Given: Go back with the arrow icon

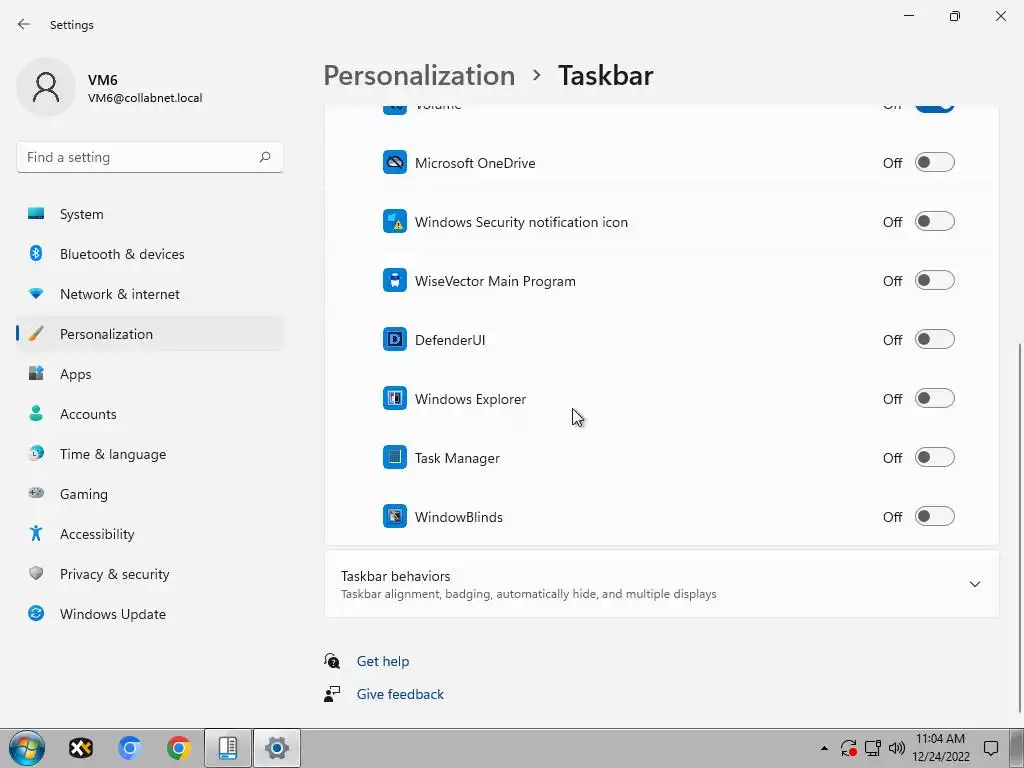Looking at the screenshot, I should pos(24,24).
